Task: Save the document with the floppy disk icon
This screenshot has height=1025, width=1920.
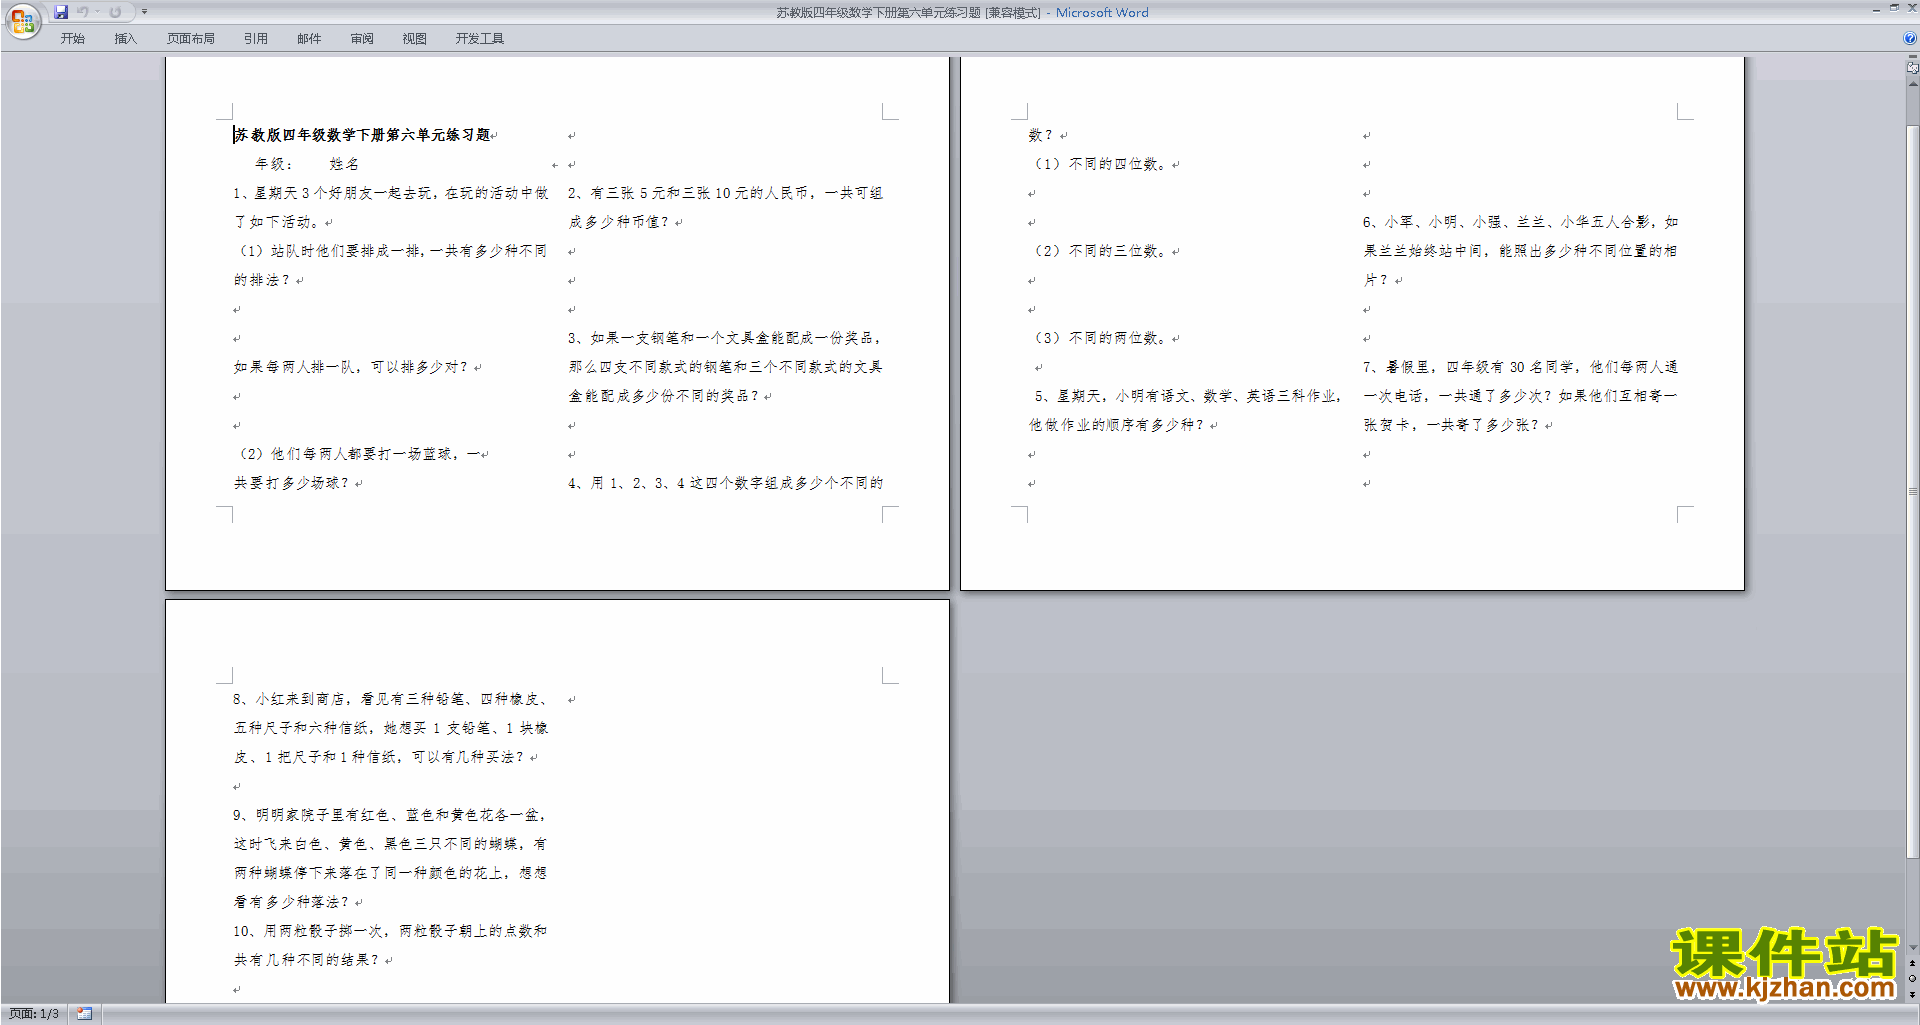Action: tap(61, 12)
